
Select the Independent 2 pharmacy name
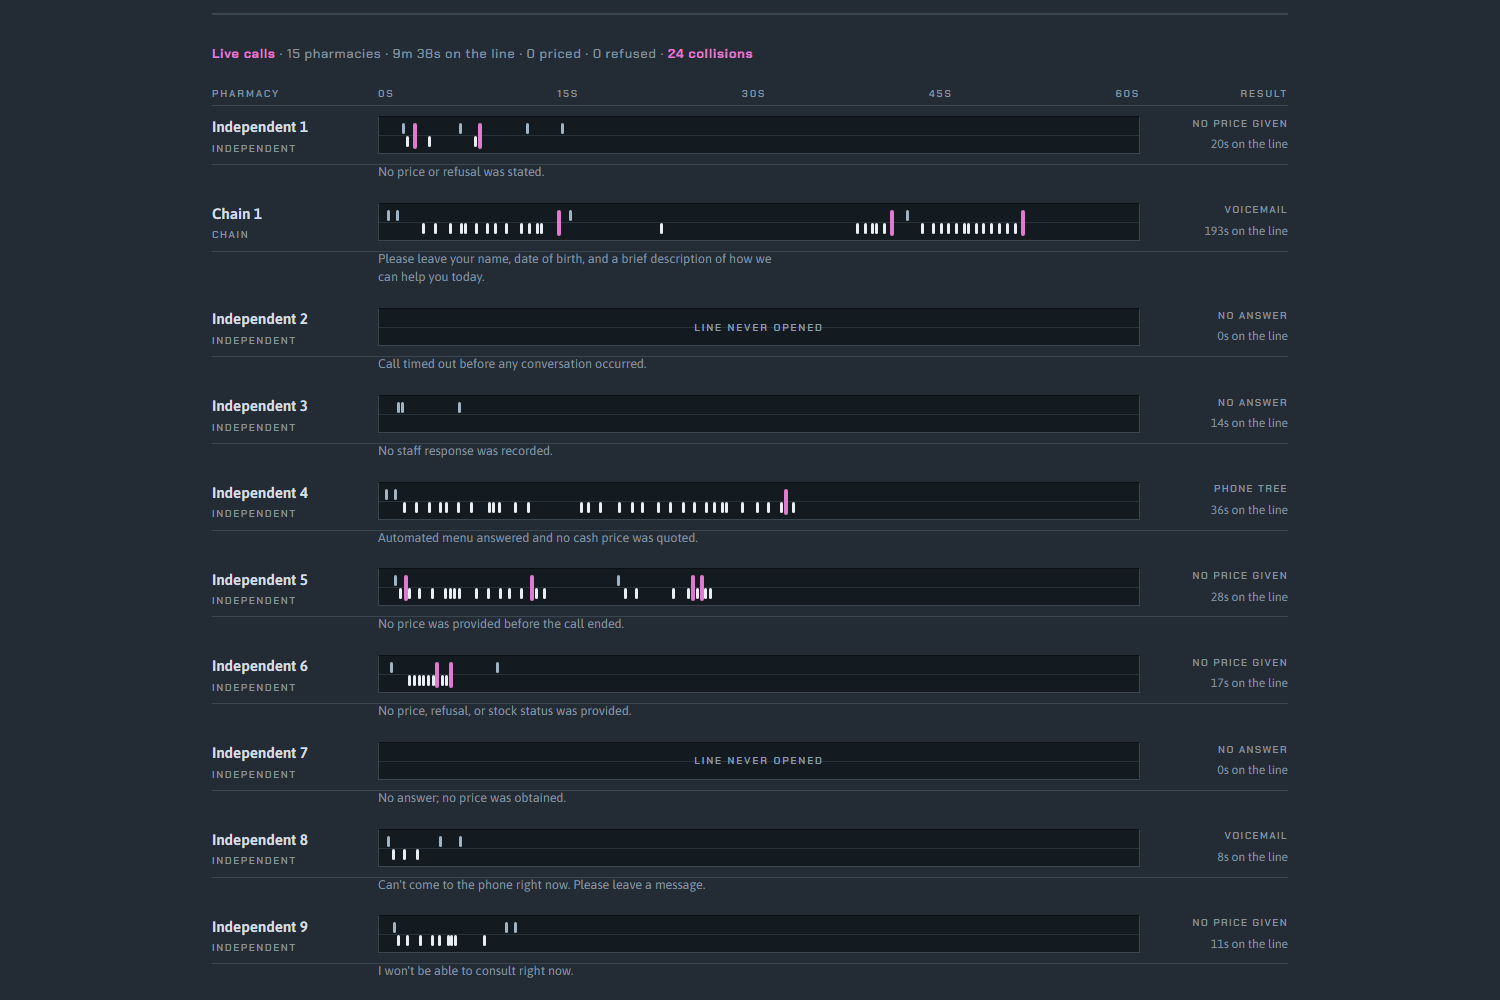(260, 319)
